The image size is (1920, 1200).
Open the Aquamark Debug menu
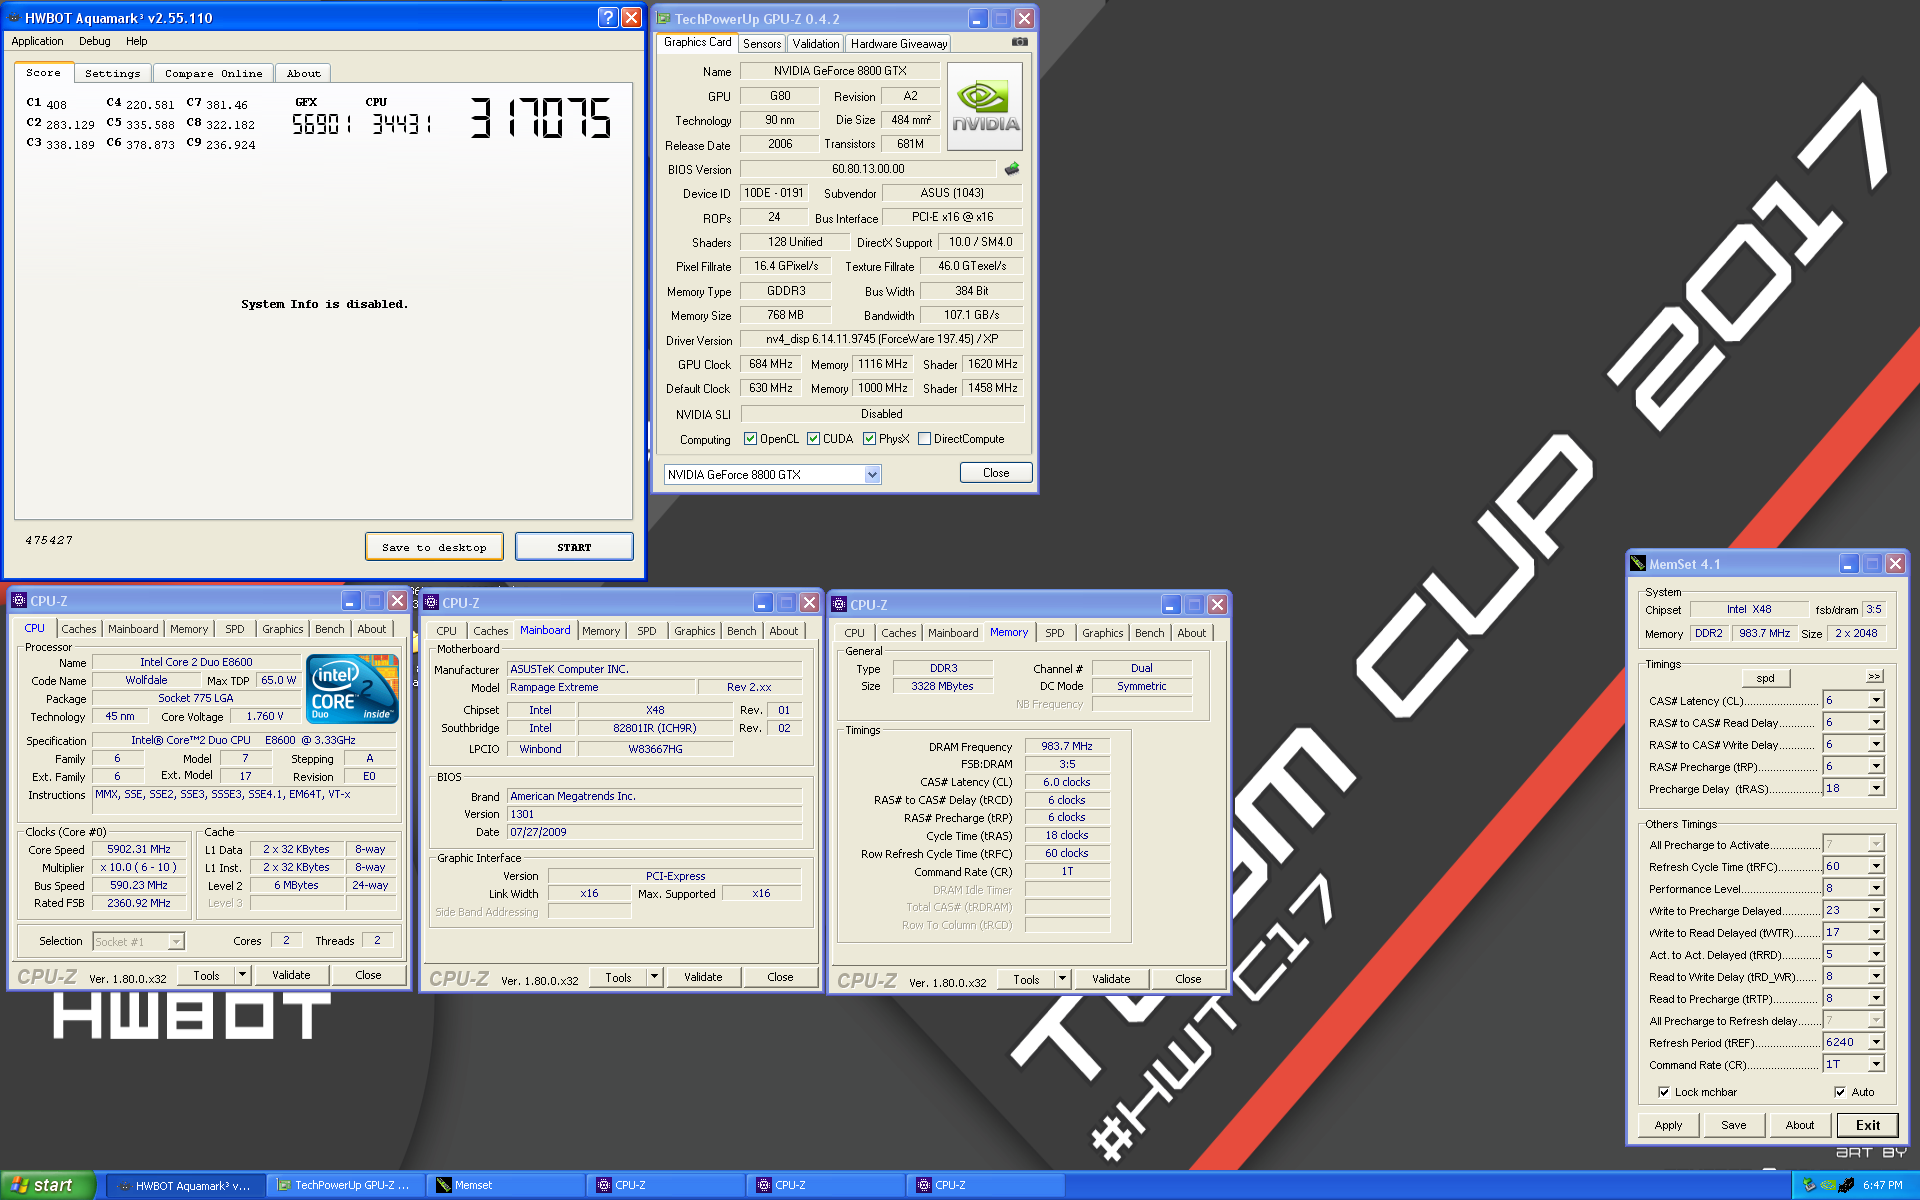point(95,41)
